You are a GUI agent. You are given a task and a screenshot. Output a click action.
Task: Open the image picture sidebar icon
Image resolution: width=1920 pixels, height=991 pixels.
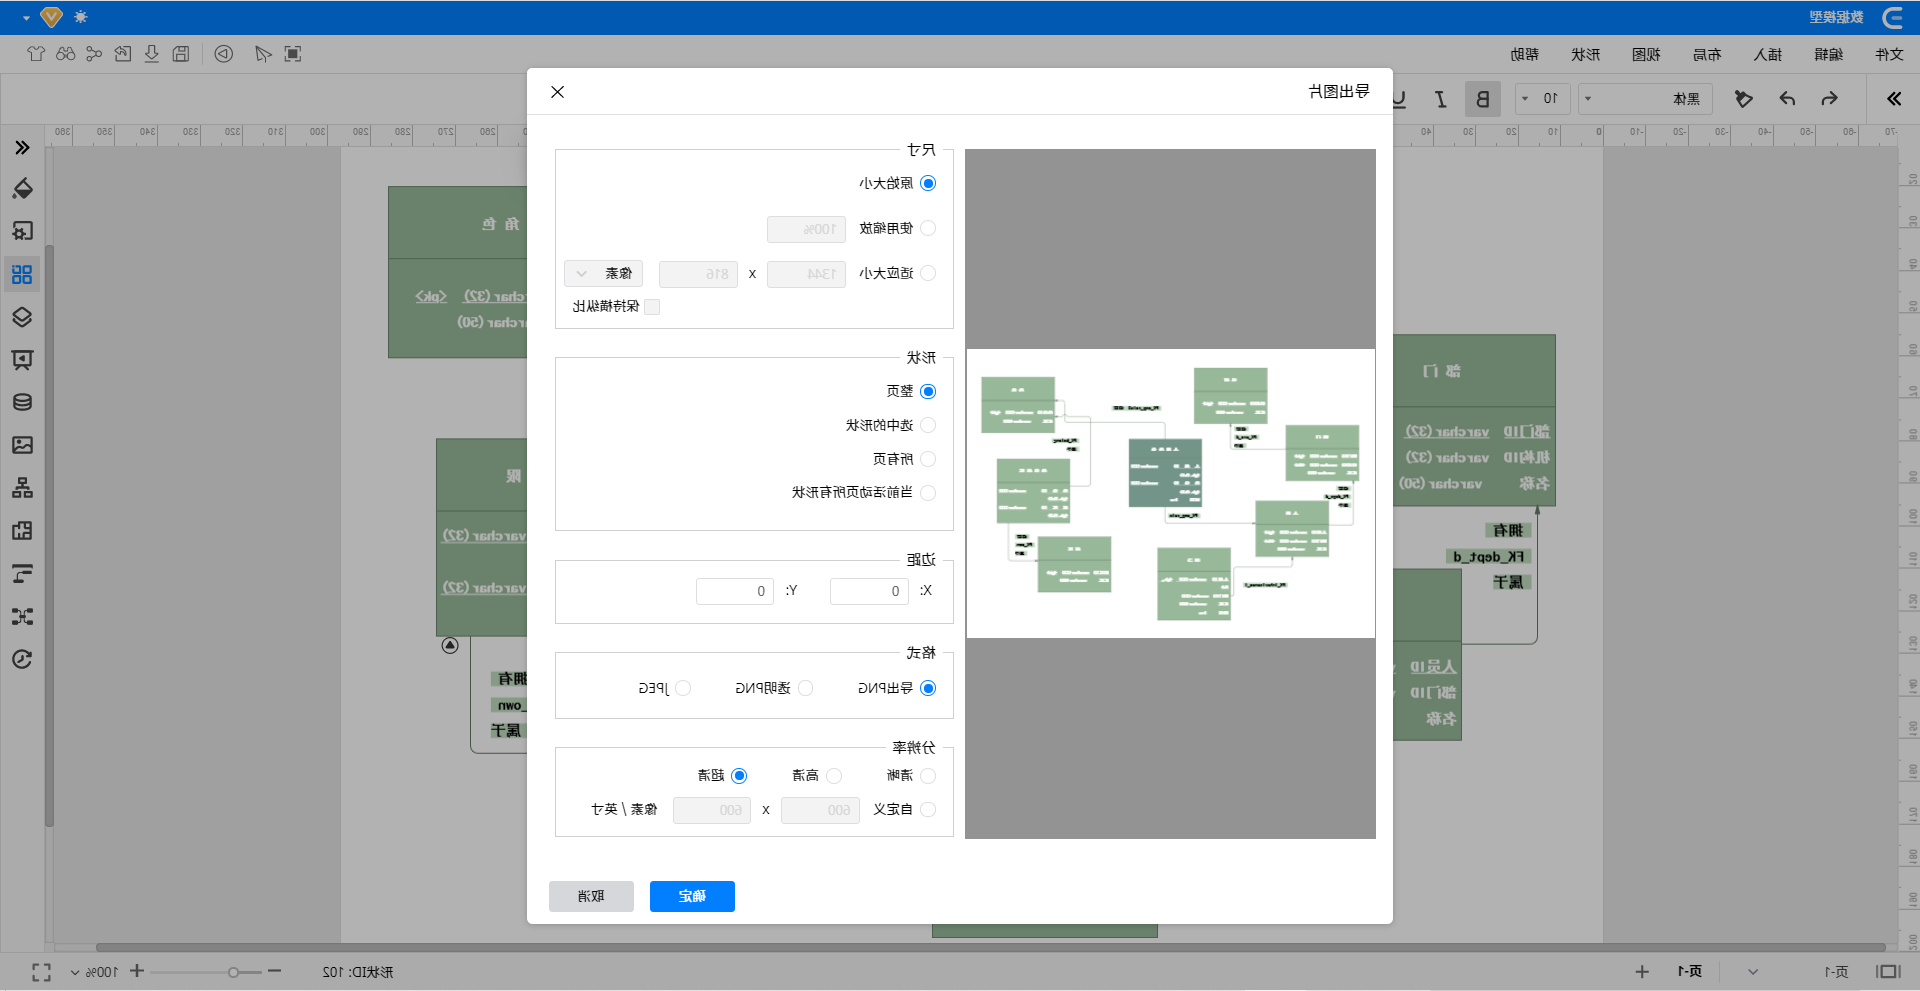pyautogui.click(x=22, y=445)
